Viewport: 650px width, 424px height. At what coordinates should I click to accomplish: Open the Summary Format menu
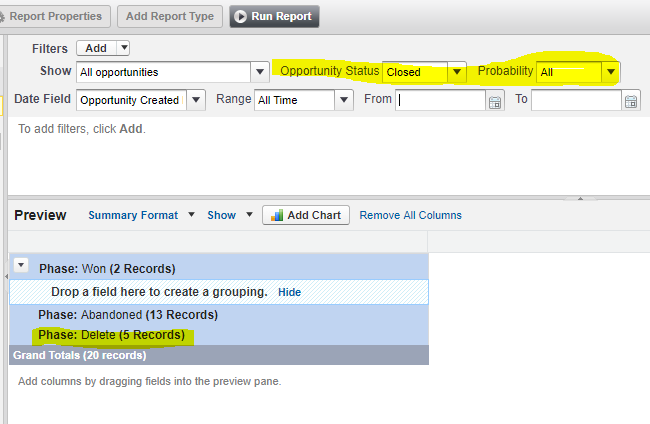133,215
